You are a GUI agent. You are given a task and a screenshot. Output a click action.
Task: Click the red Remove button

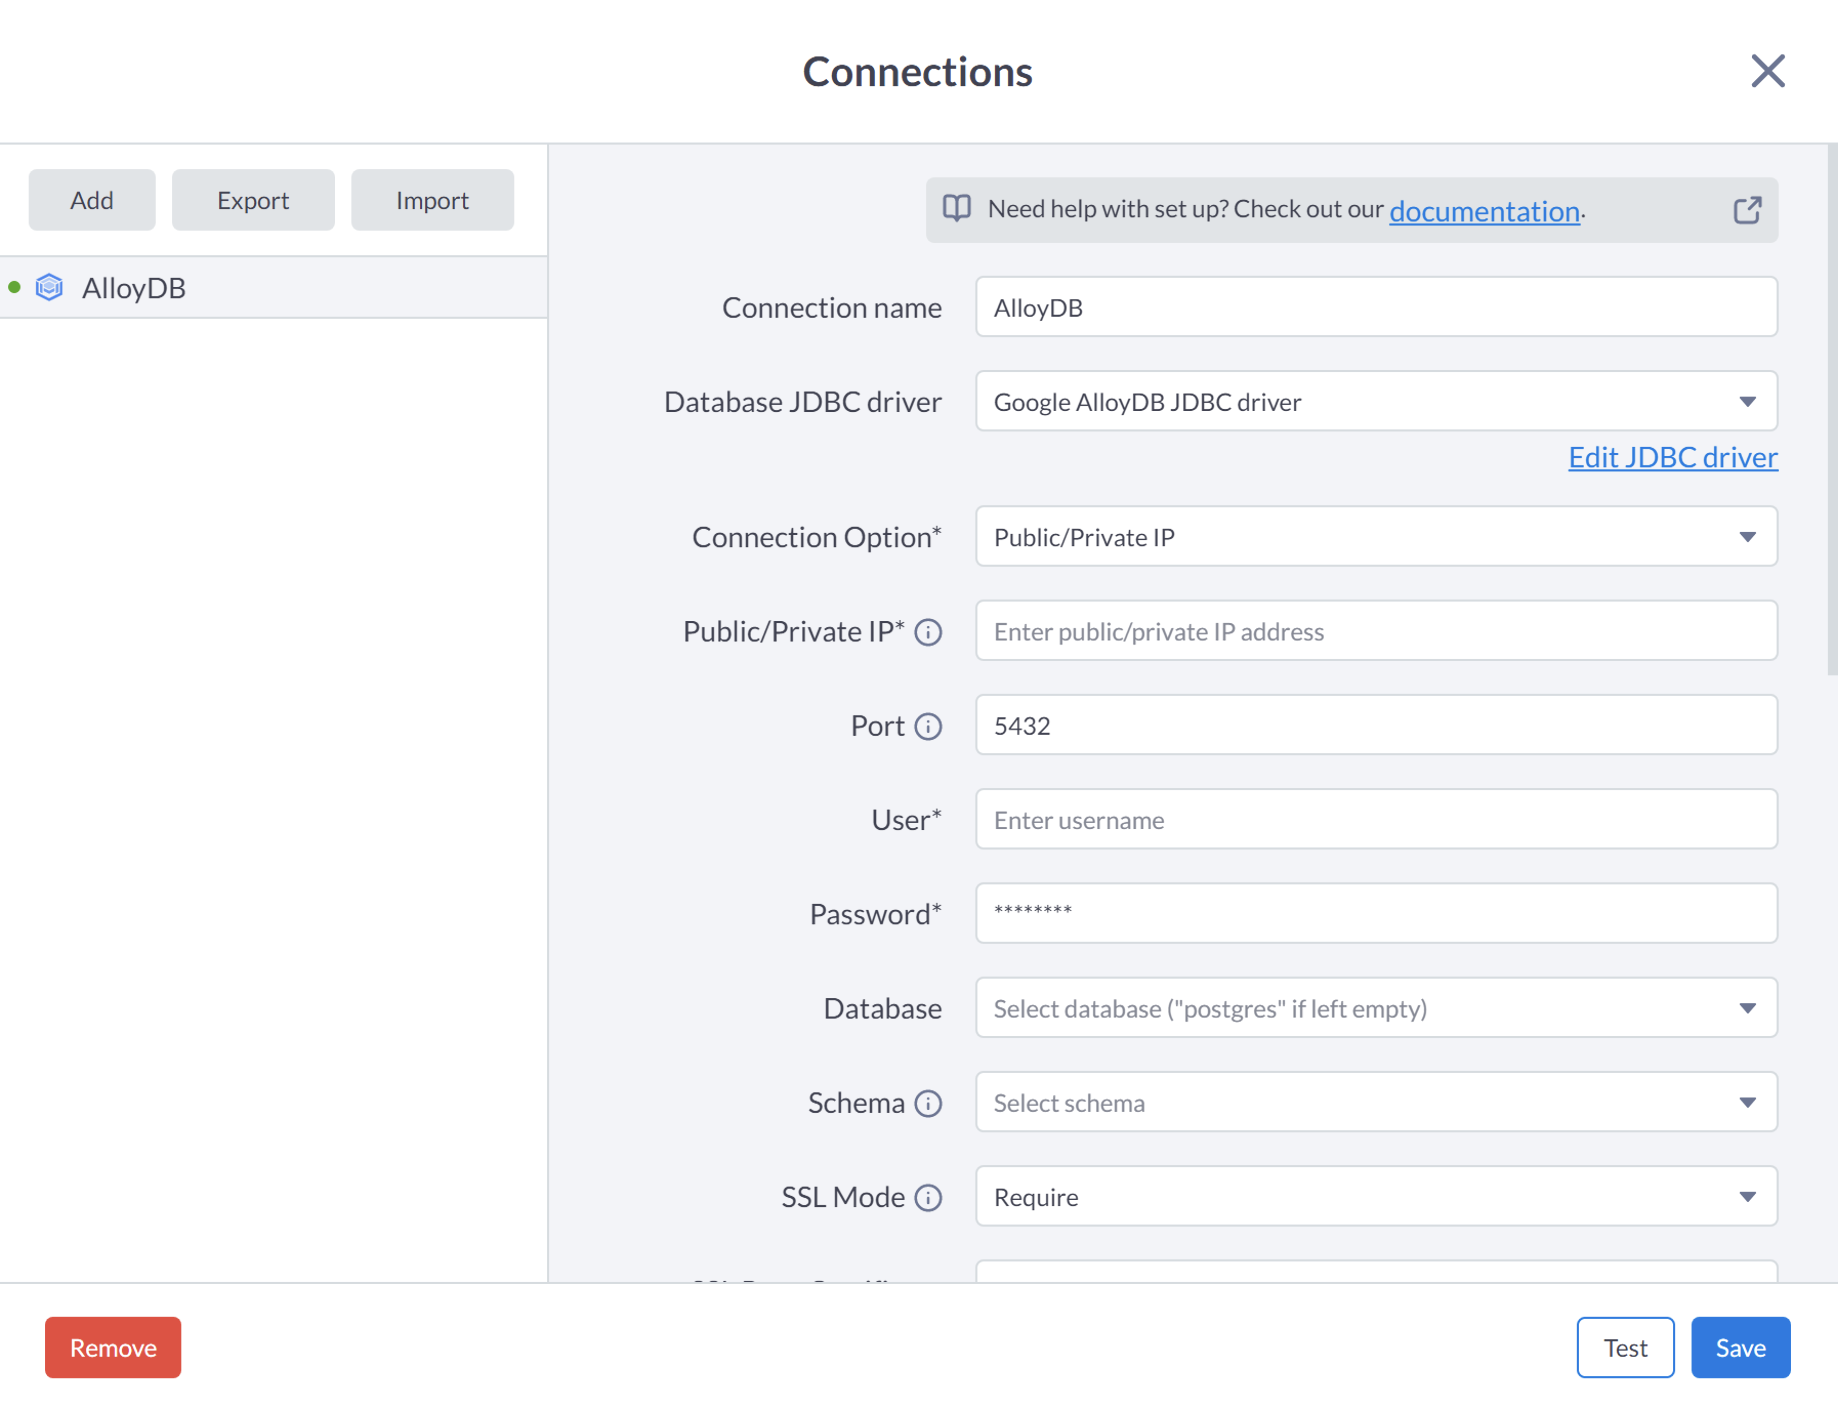coord(113,1347)
